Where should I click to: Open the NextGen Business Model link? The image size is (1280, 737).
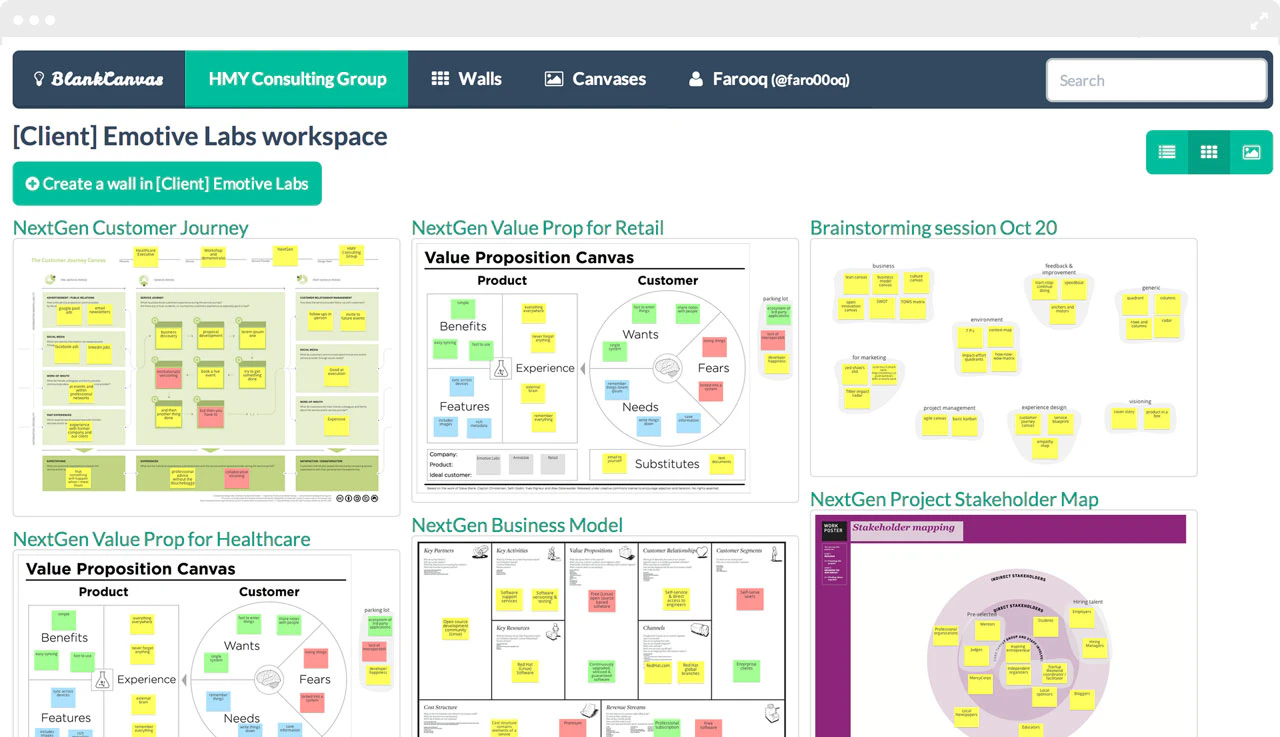(517, 525)
